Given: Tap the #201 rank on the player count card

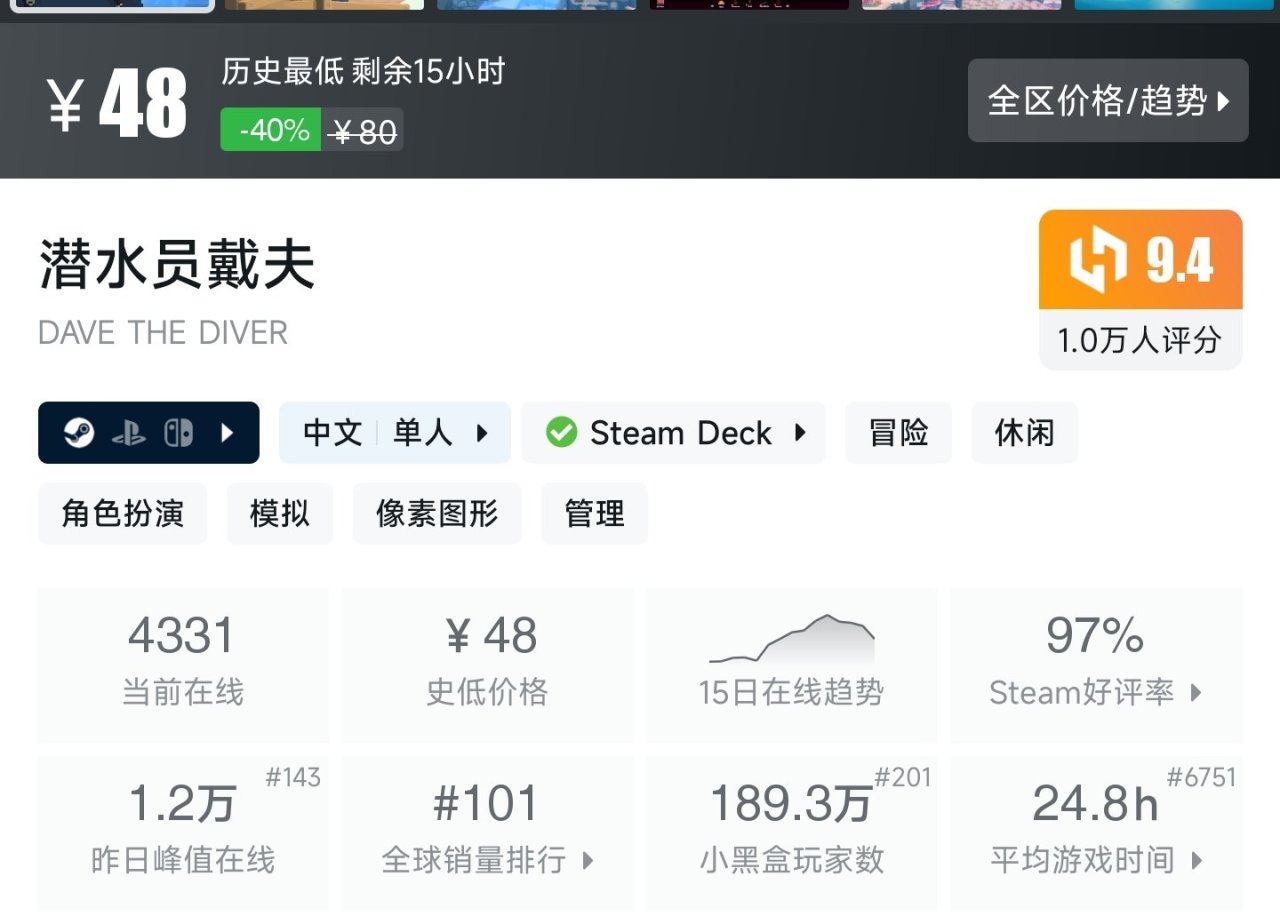Looking at the screenshot, I should coord(903,778).
